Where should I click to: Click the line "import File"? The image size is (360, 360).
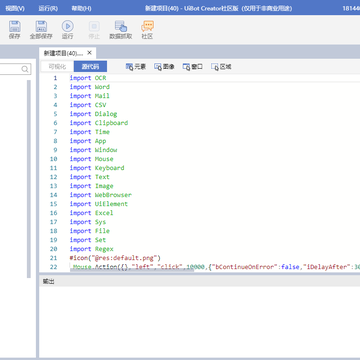[x=90, y=231]
